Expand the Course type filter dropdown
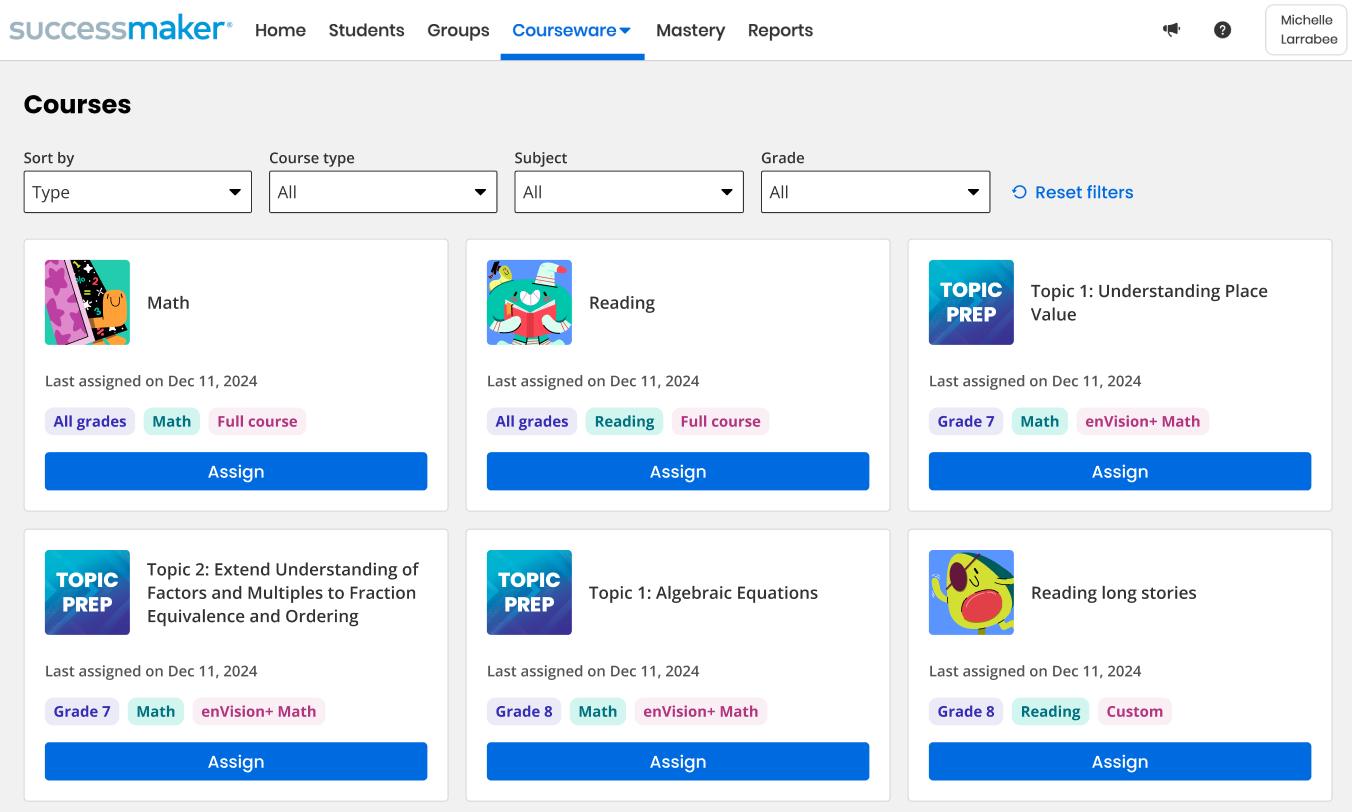This screenshot has height=812, width=1352. point(383,192)
